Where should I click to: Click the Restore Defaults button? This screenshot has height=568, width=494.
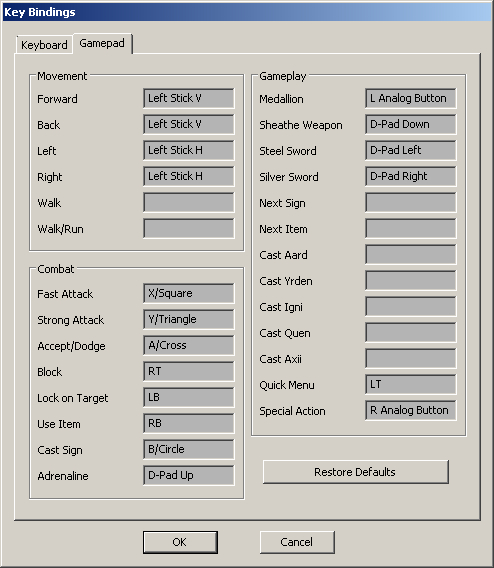point(356,472)
